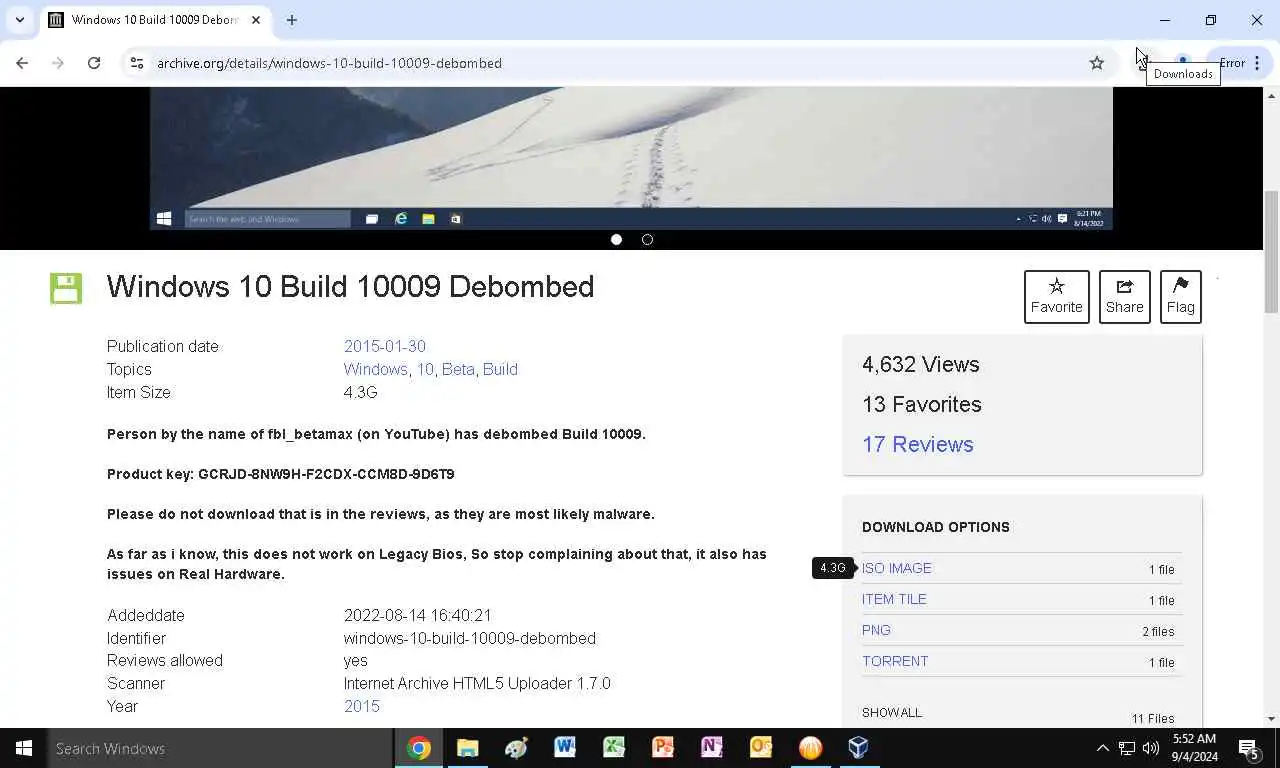The image size is (1280, 768).
Task: Open PowerPoint from the taskbar
Action: pos(663,748)
